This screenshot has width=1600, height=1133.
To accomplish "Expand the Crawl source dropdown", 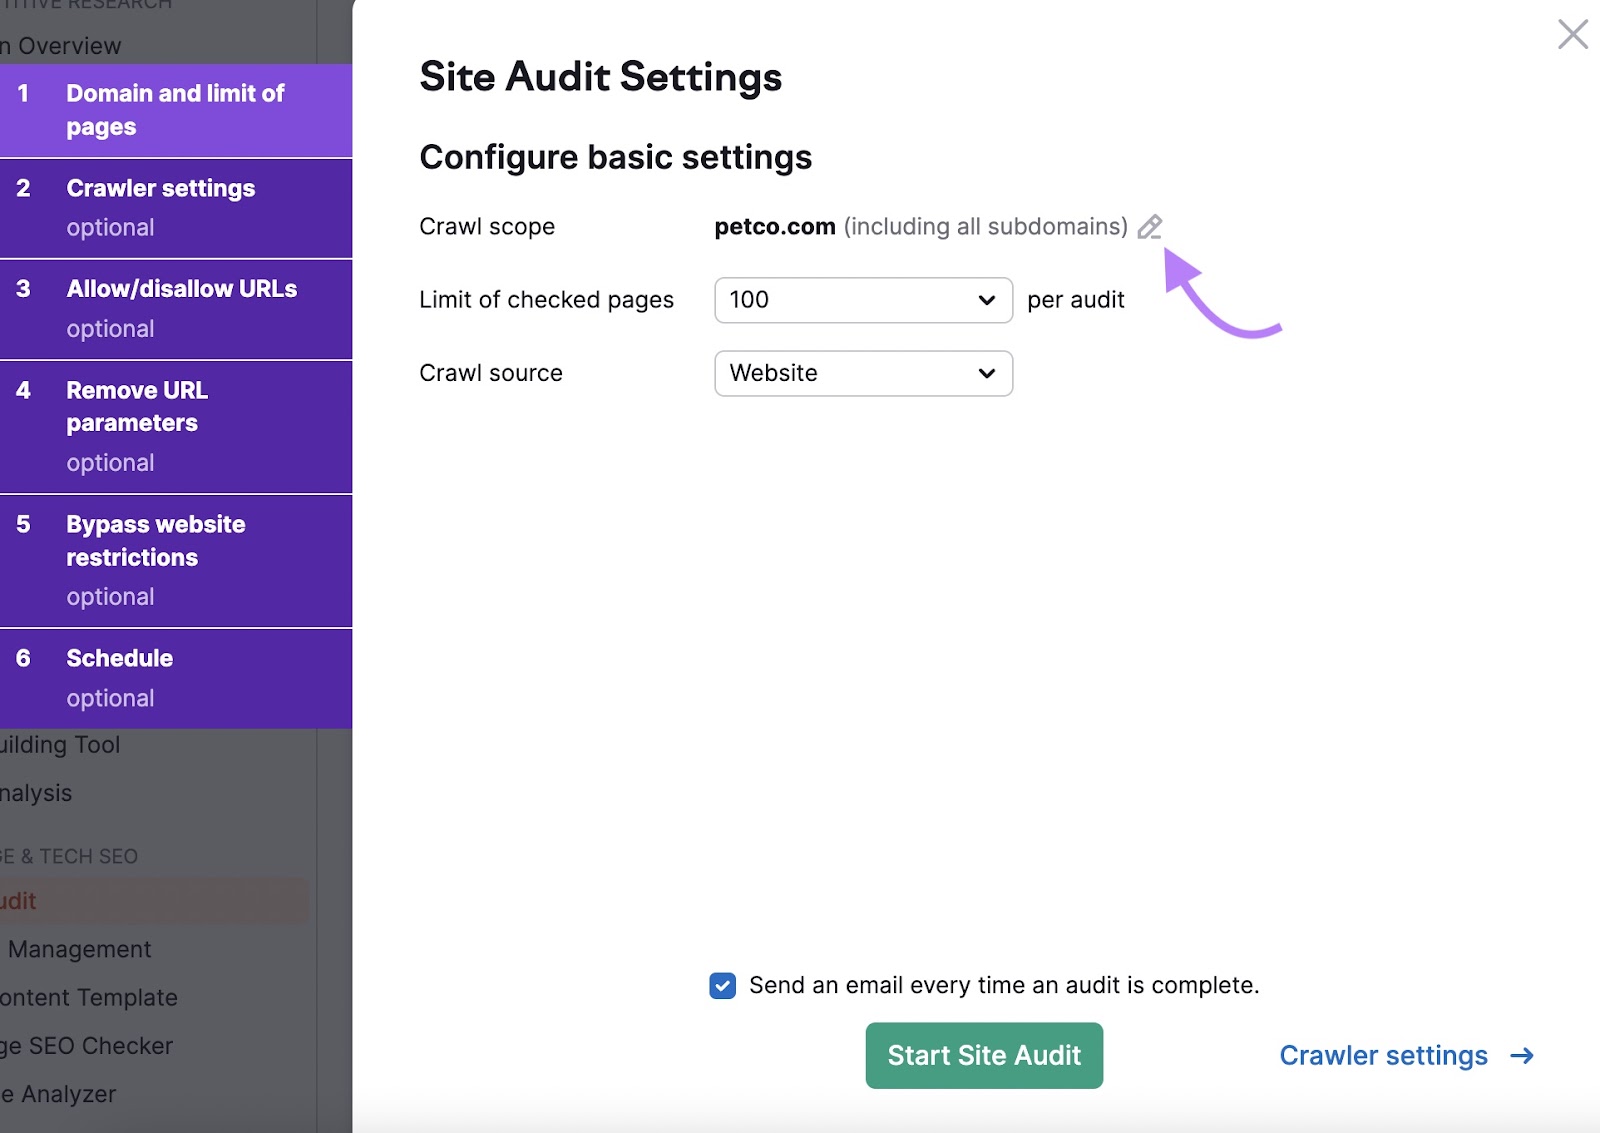I will tap(863, 373).
